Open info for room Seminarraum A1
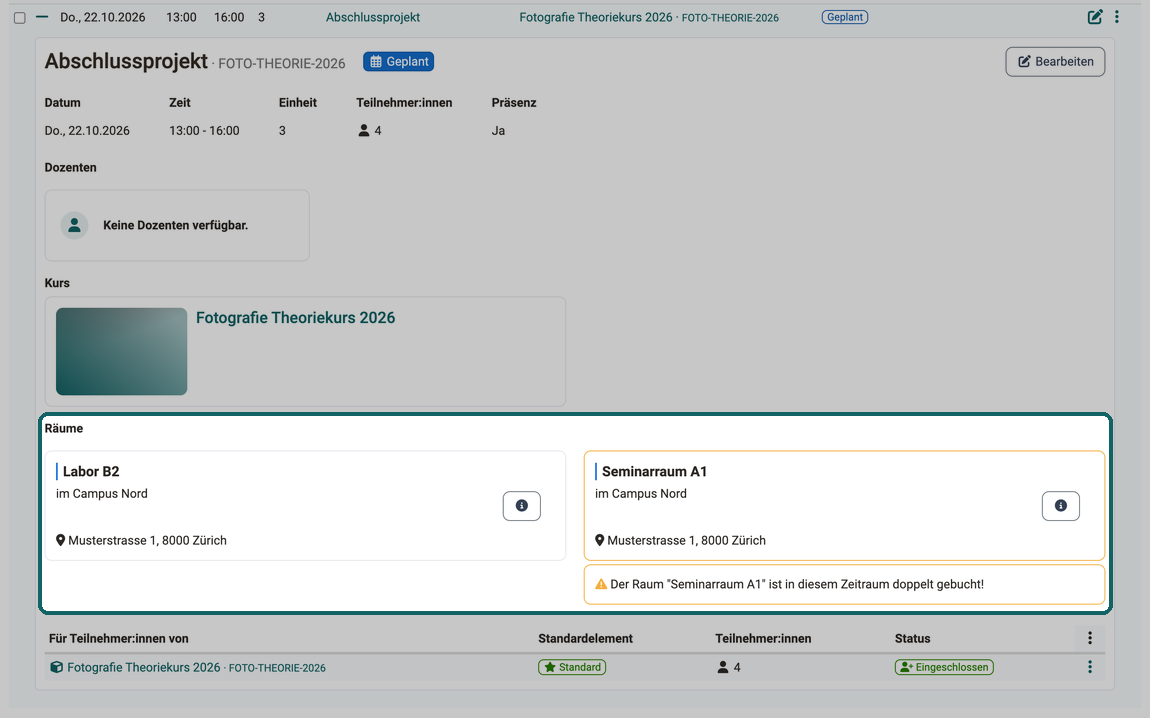 (x=1061, y=506)
